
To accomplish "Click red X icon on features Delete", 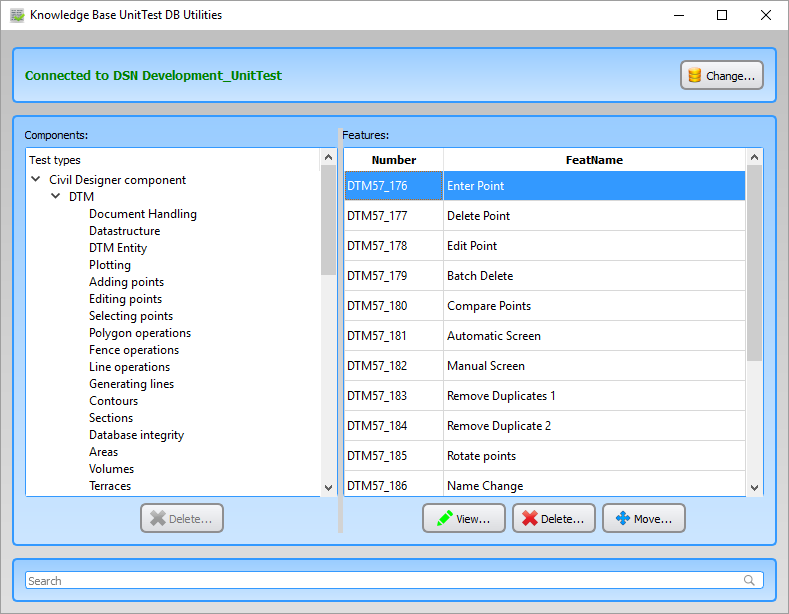I will pyautogui.click(x=529, y=518).
